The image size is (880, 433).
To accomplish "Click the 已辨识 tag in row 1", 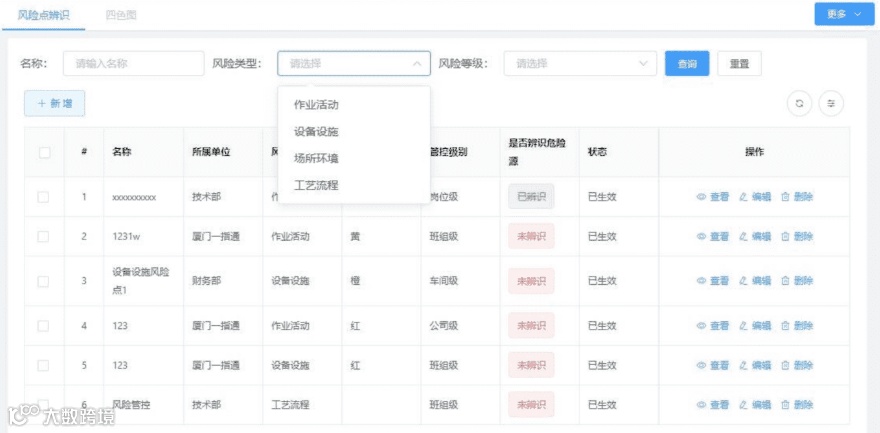I will click(531, 197).
